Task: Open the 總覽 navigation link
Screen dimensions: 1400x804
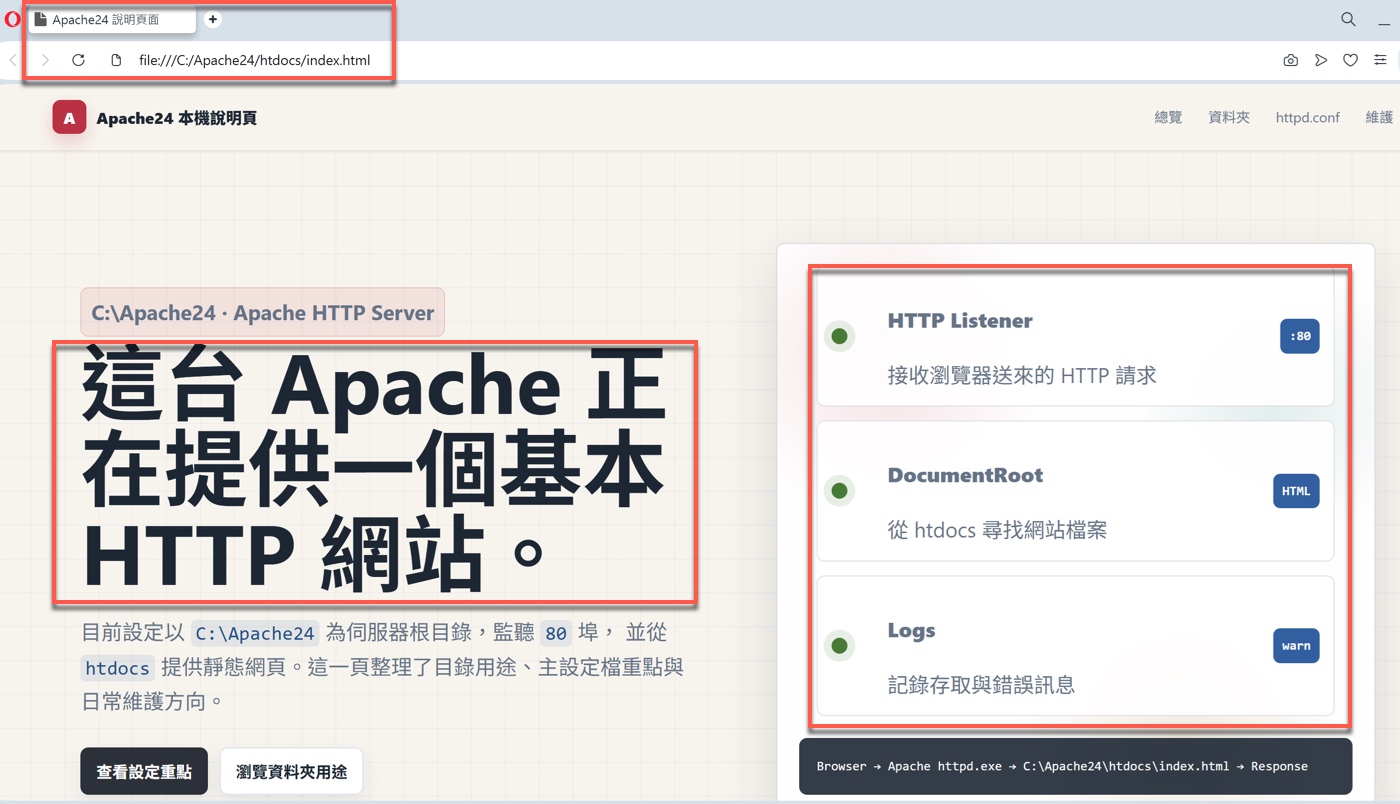Action: coord(1168,118)
